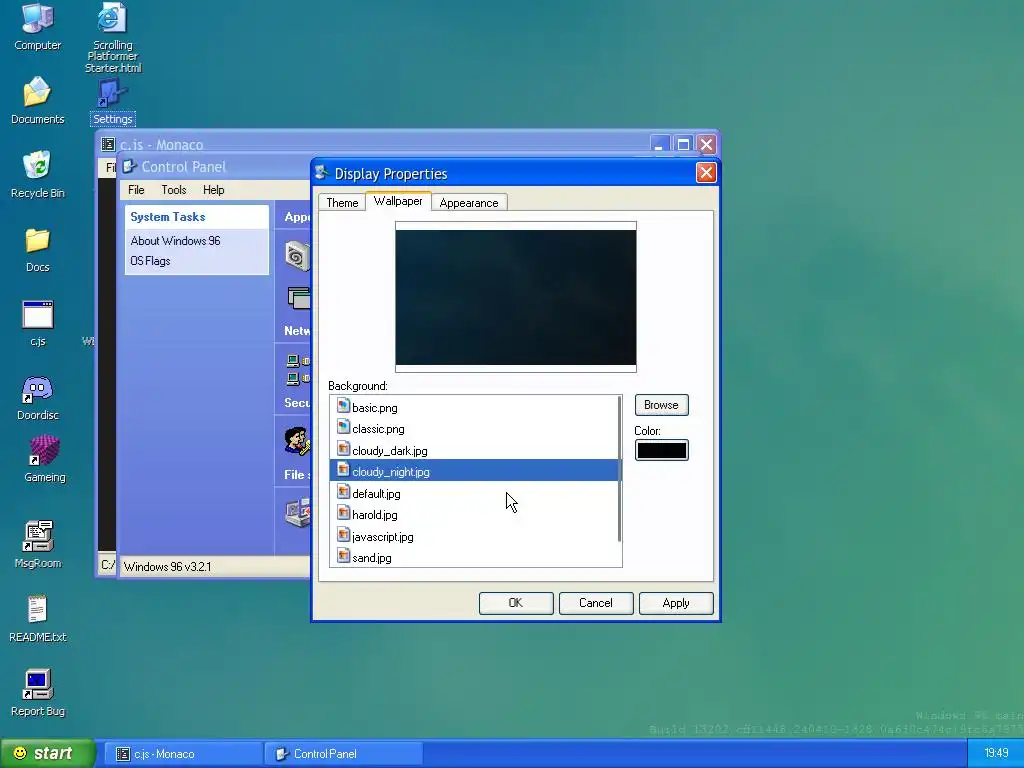Image resolution: width=1024 pixels, height=768 pixels.
Task: Click the Display Properties title bar icon
Action: (x=322, y=173)
